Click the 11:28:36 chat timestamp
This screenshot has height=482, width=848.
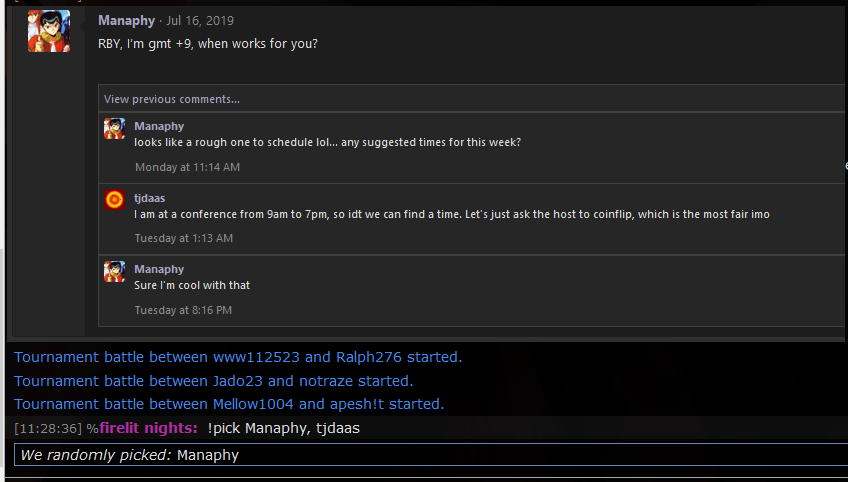click(x=48, y=428)
